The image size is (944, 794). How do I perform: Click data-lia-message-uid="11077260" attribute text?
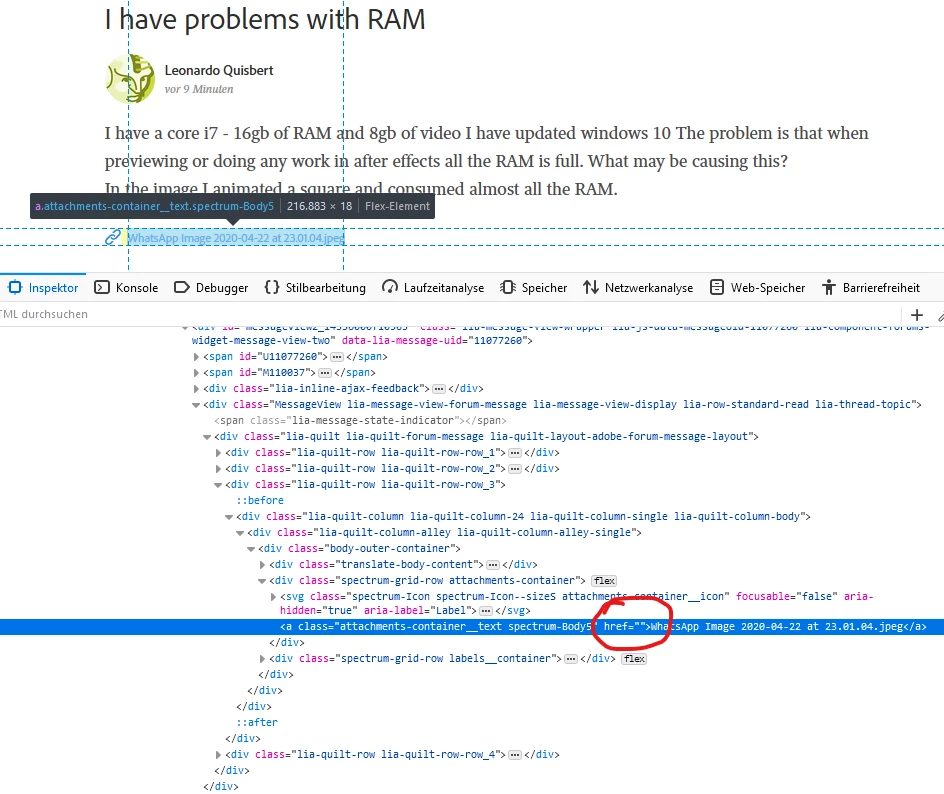point(434,341)
